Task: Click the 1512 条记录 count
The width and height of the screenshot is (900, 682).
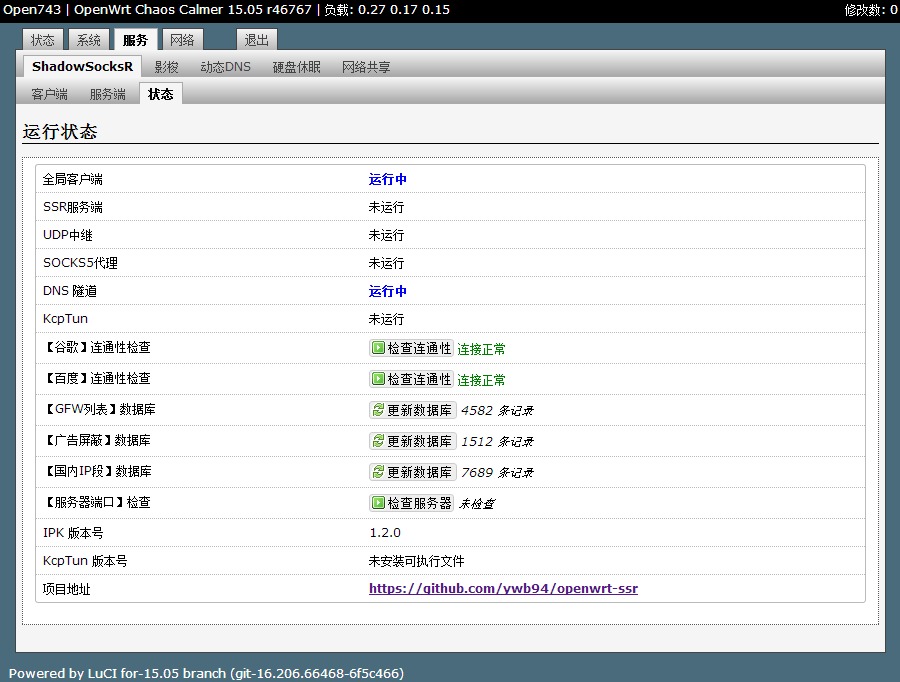Action: tap(497, 441)
